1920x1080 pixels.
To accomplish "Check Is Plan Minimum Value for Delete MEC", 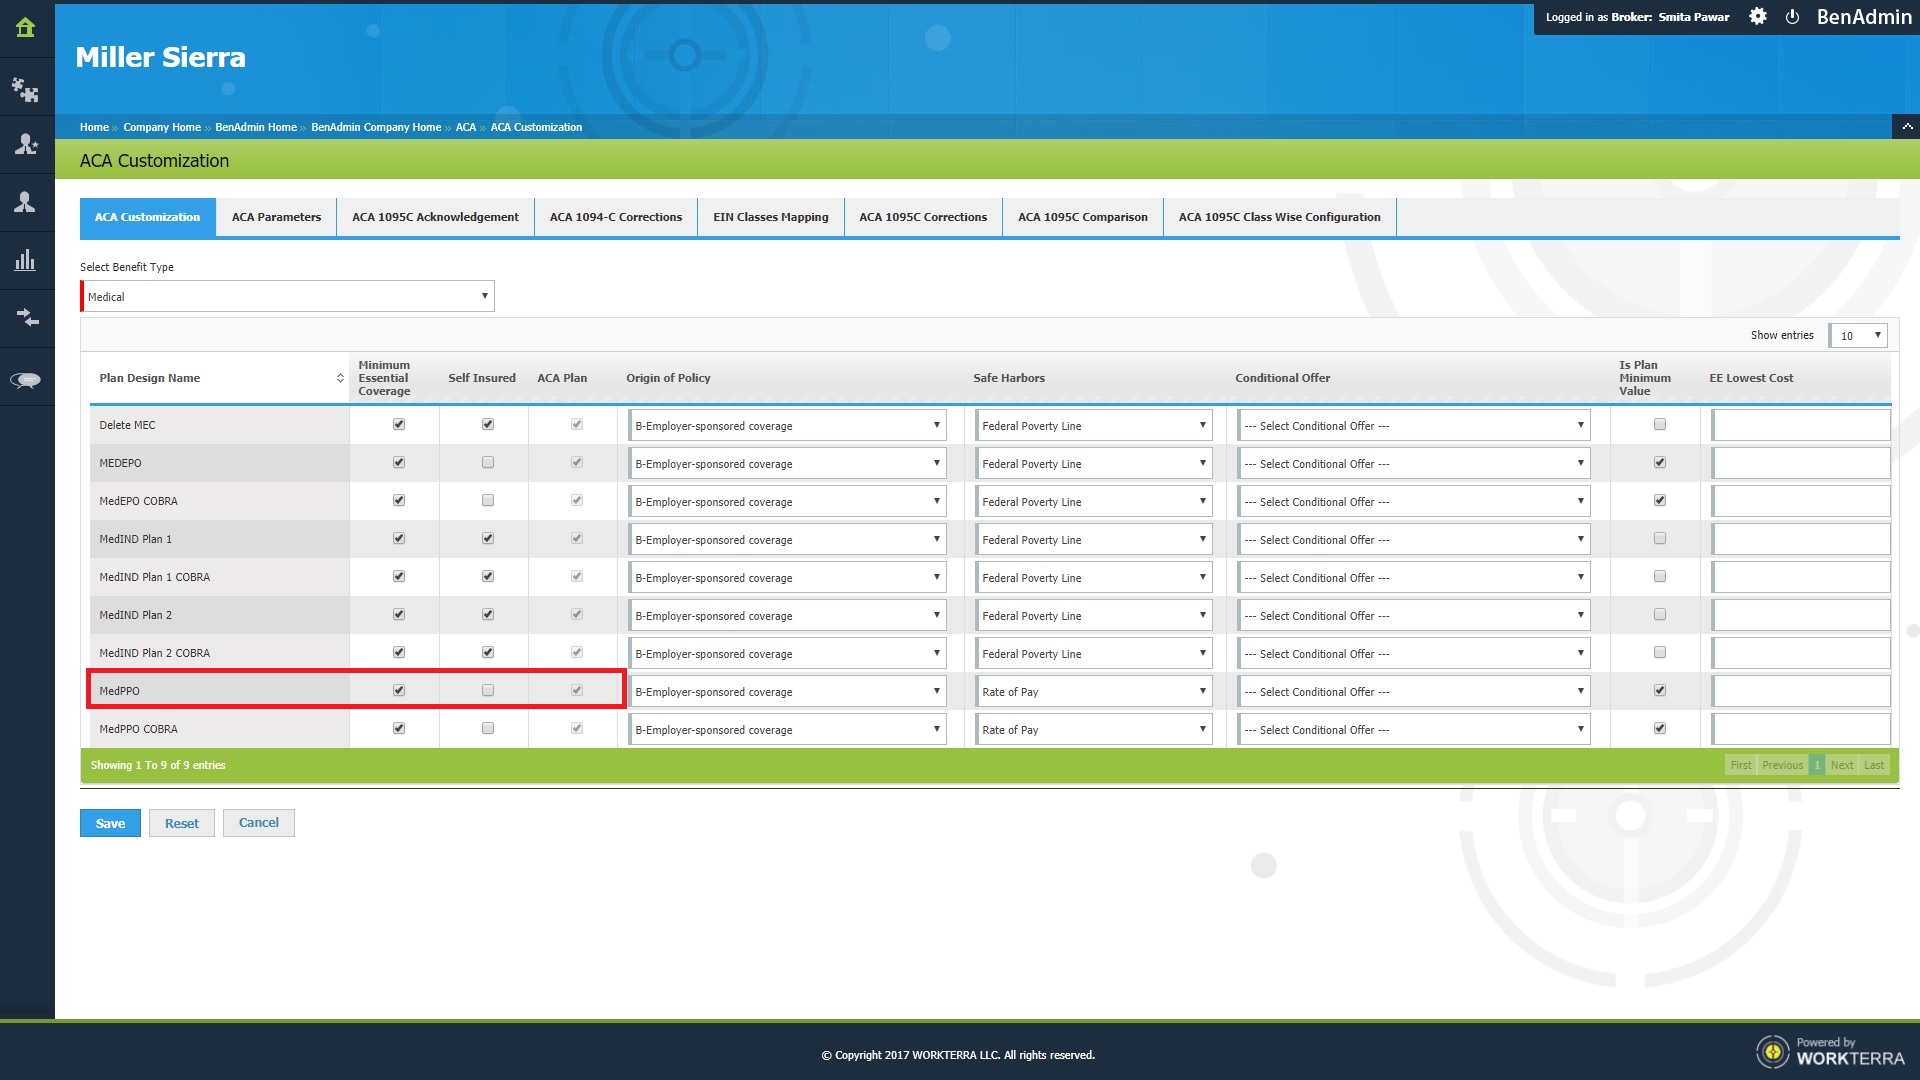I will tap(1660, 424).
